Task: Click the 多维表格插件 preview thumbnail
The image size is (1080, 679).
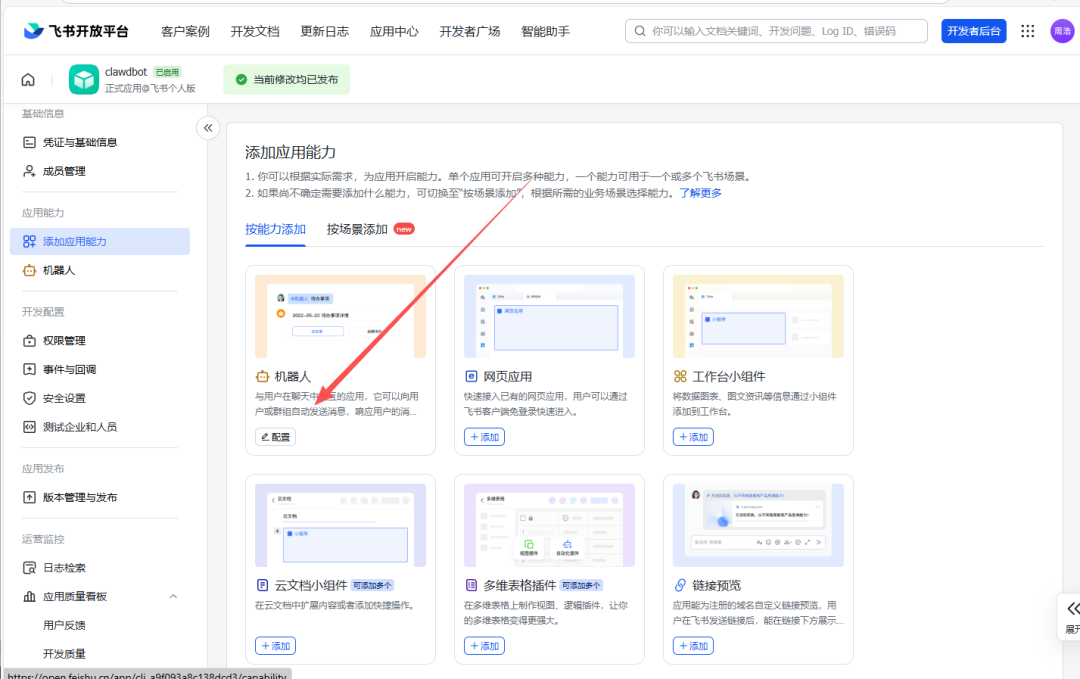Action: tap(550, 525)
